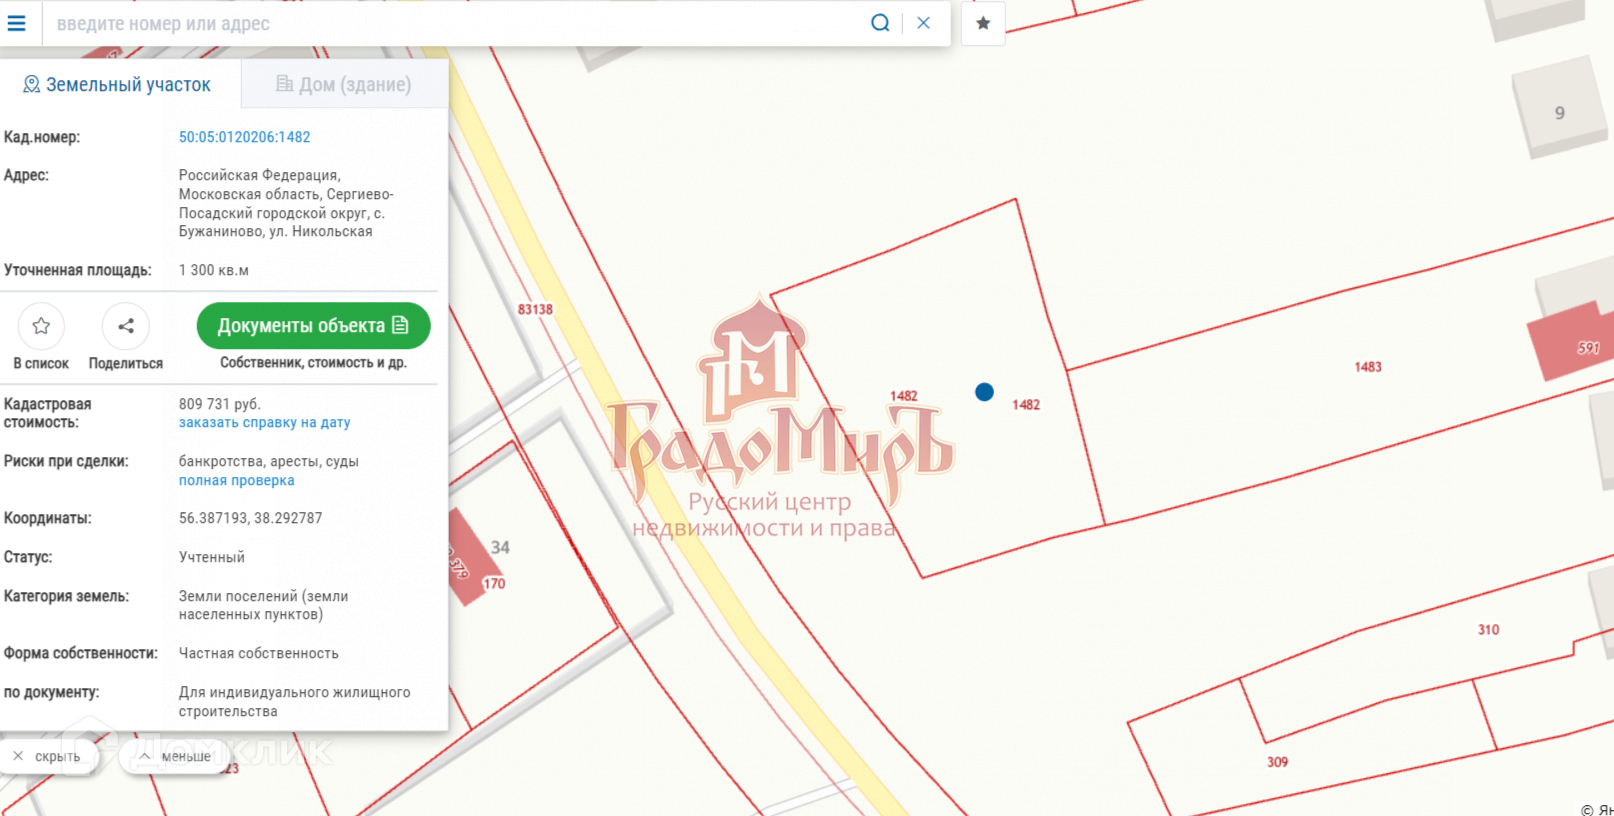Click the blue map marker dot
The image size is (1614, 816).
(x=984, y=392)
